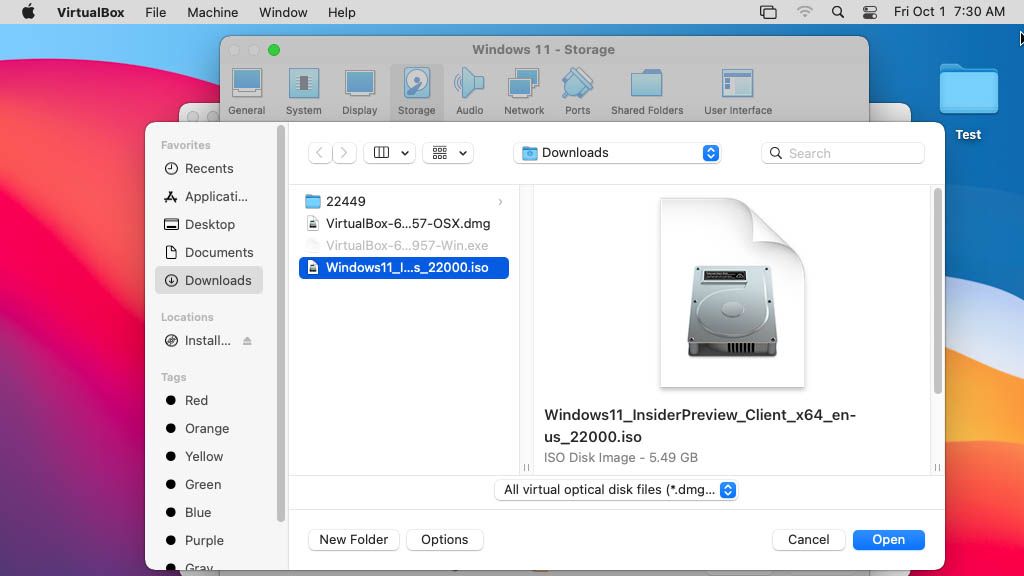Select the Windows11 Insider Preview ISO file
Screen dimensions: 1024x576
point(404,267)
